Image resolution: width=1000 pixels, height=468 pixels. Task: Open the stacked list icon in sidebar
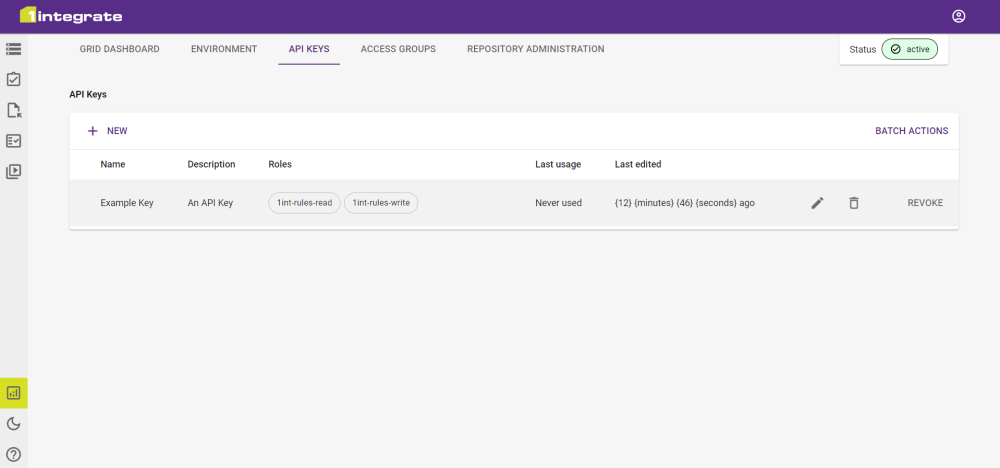click(13, 49)
